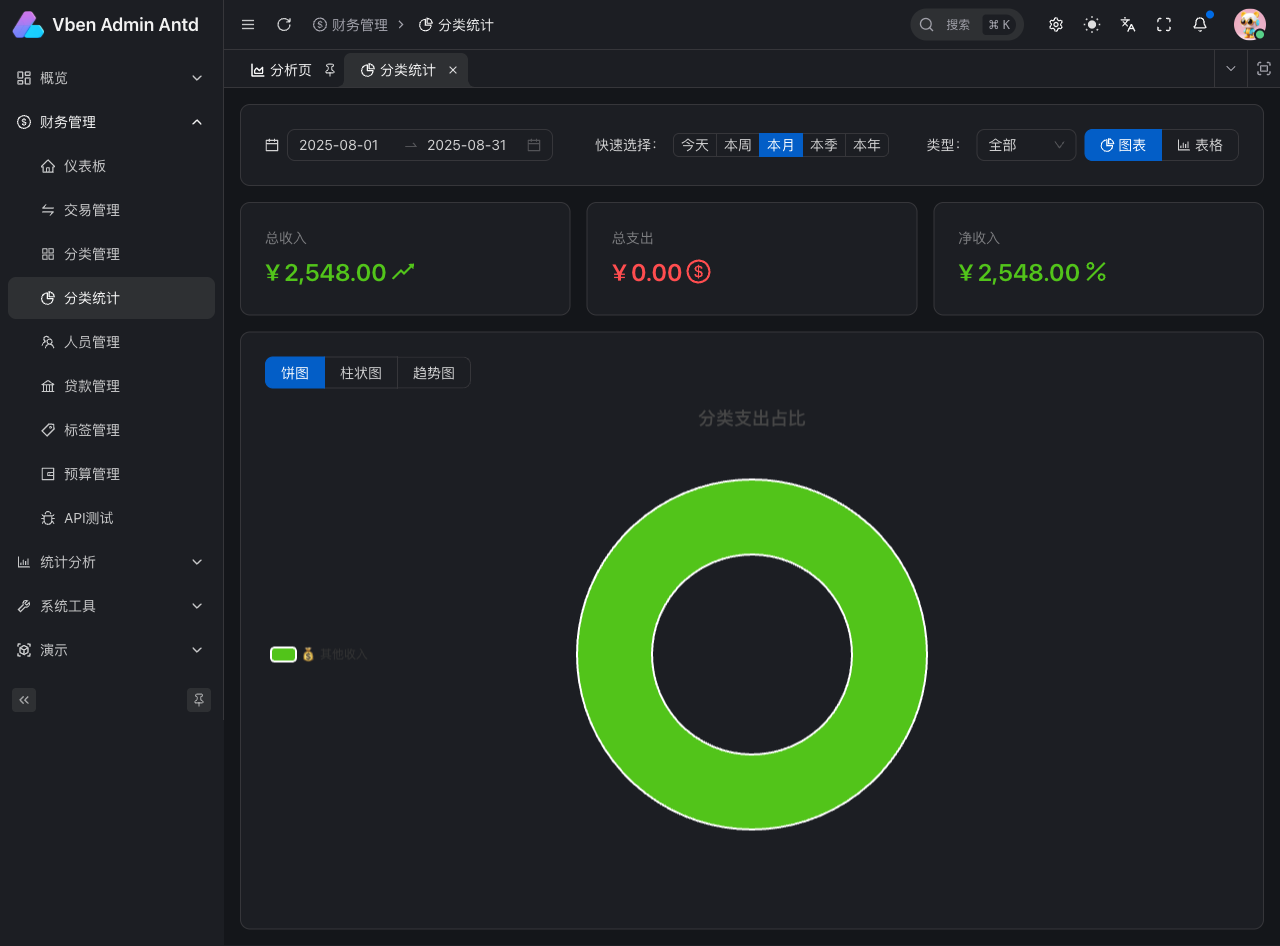Open the 类型 全部 dropdown
Image resolution: width=1280 pixels, height=946 pixels.
(x=1026, y=145)
